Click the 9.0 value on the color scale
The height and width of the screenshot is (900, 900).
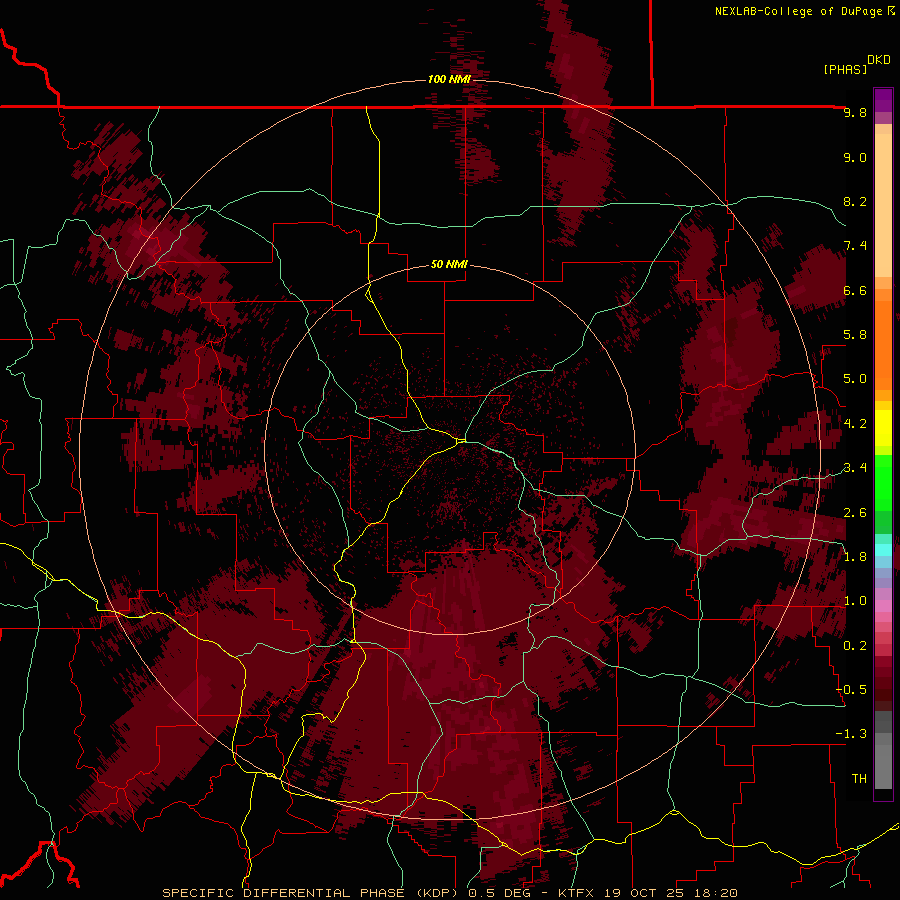tap(855, 157)
